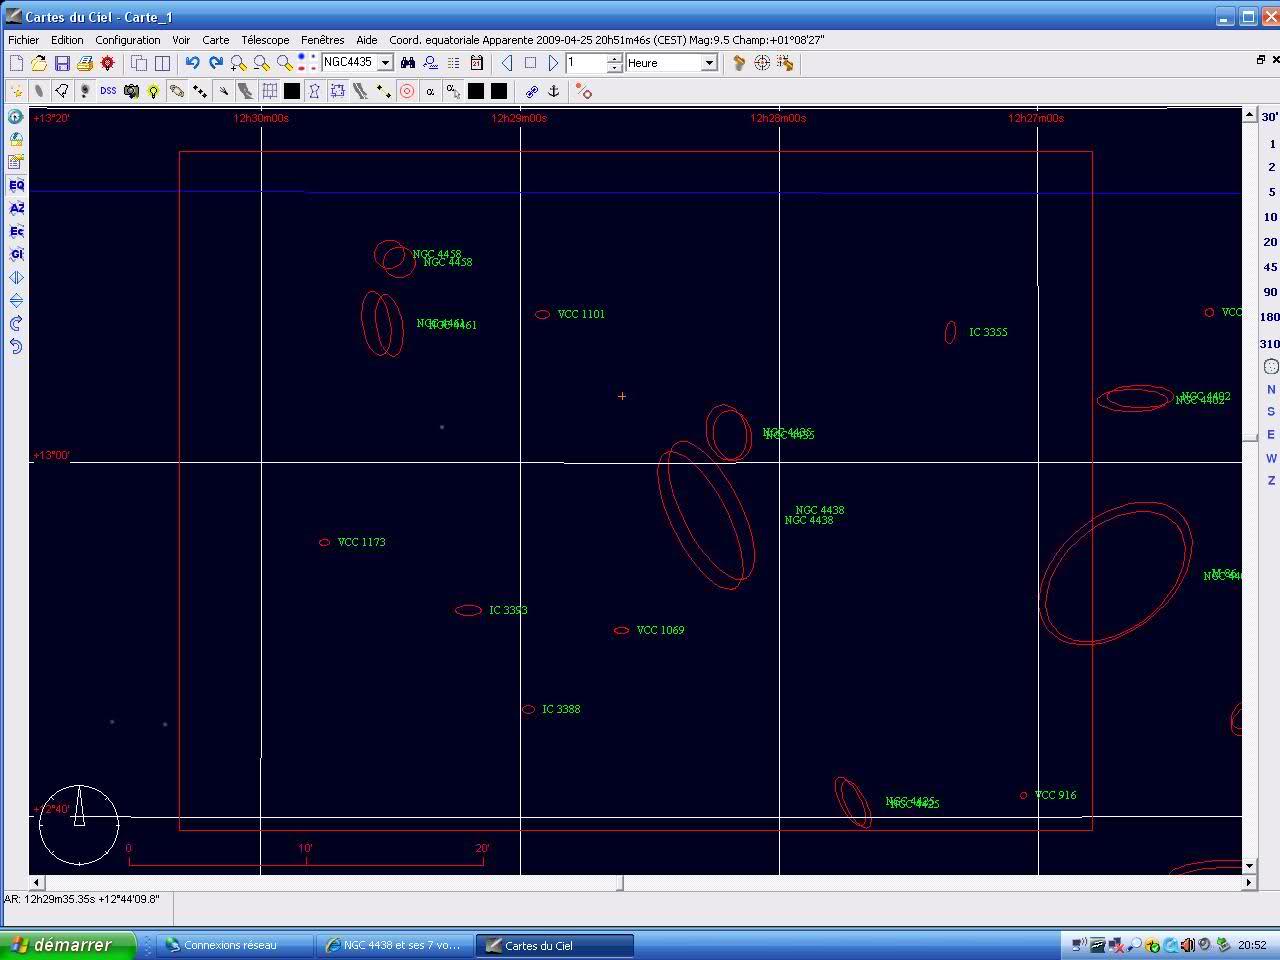1280x960 pixels.
Task: Rotate the chart counterclockwise with the curved arrow
Action: pos(16,346)
